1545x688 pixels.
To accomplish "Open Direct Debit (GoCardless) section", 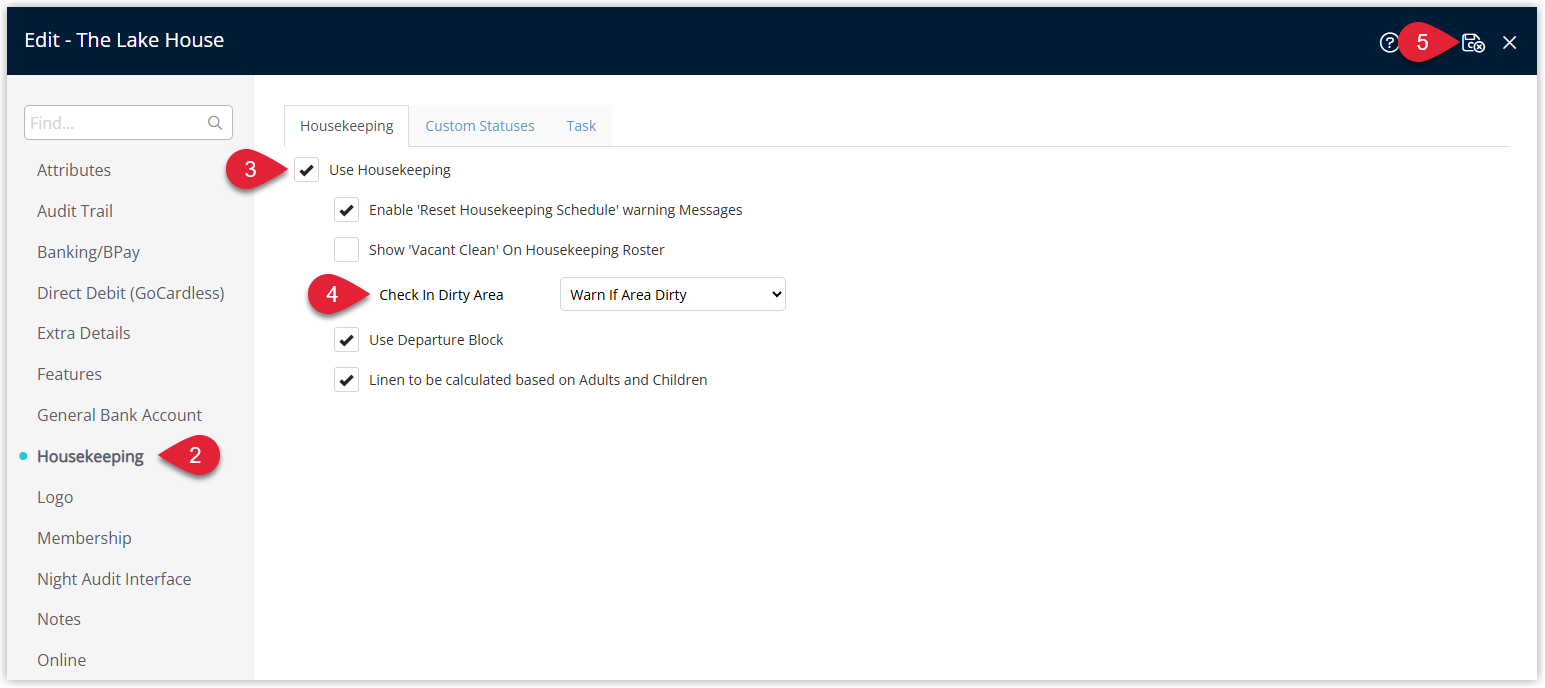I will click(x=131, y=293).
